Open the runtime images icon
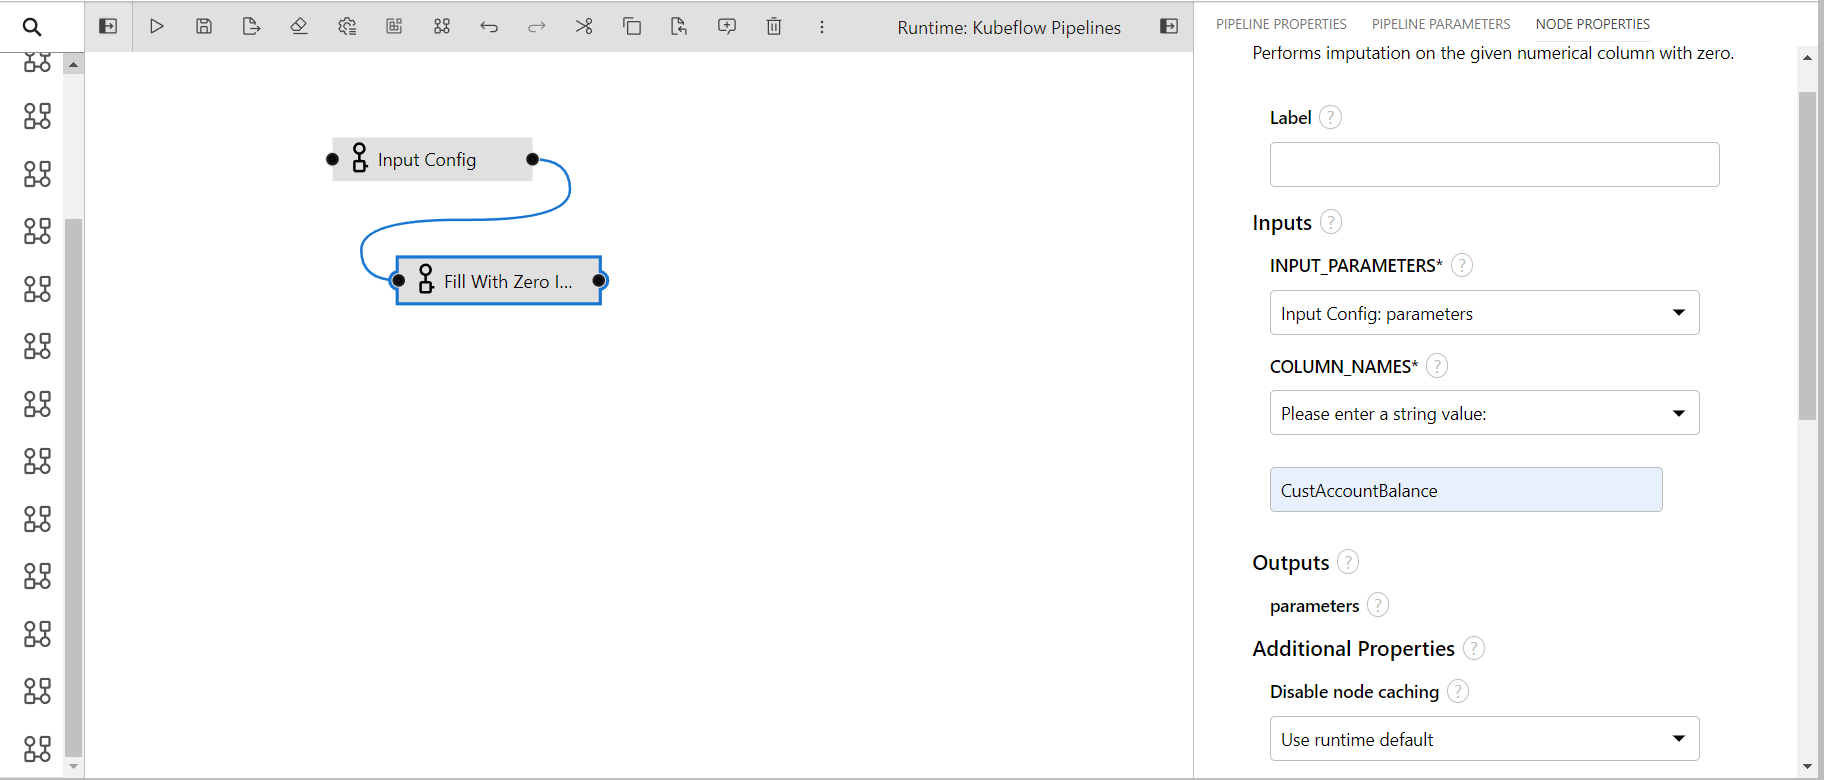 click(394, 27)
